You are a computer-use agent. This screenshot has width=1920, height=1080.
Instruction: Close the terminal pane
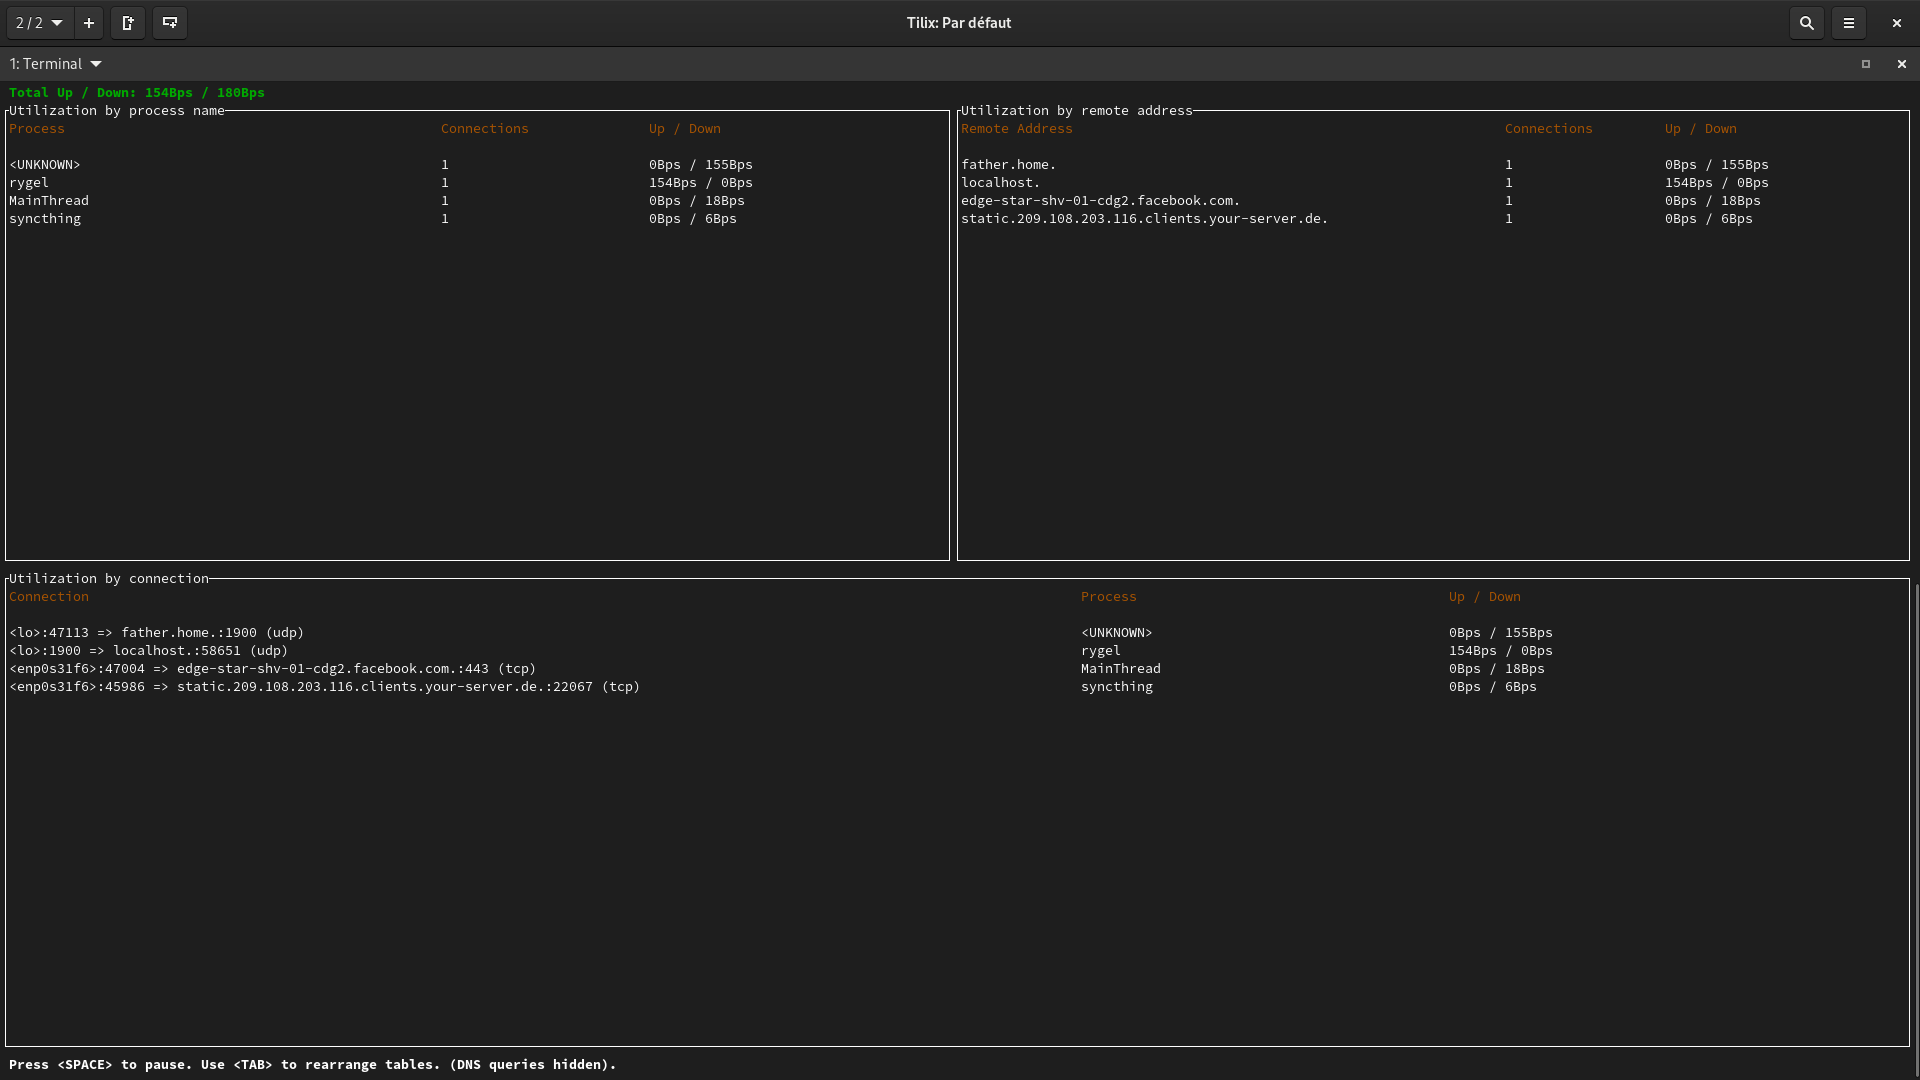1901,64
